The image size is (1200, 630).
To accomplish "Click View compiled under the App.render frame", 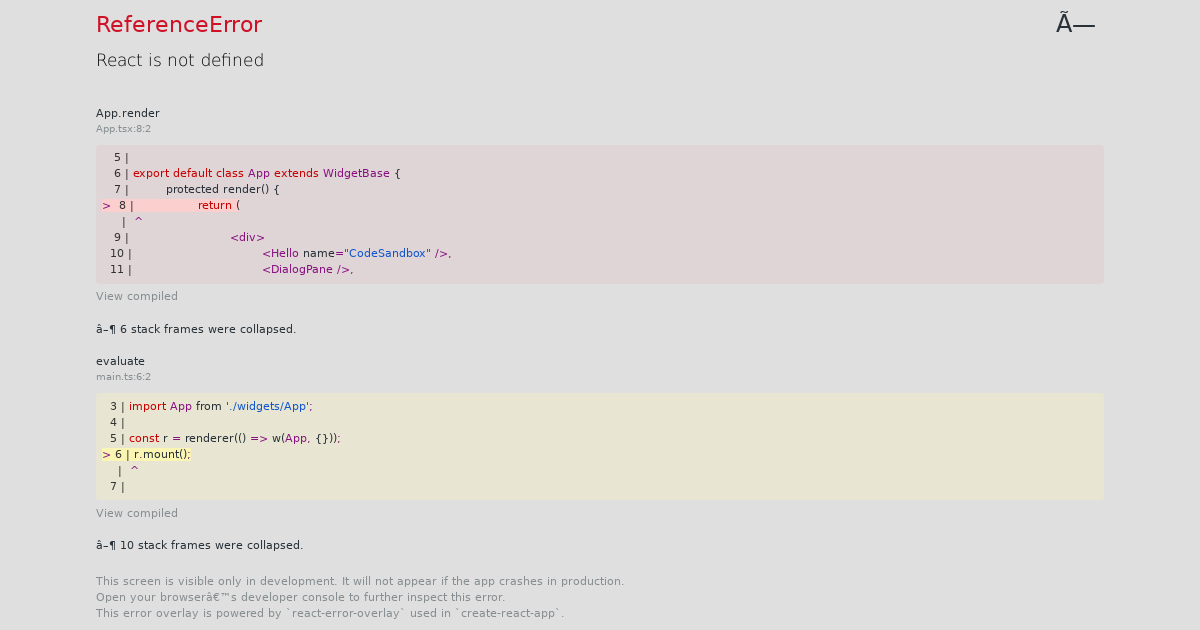I will 136,295.
